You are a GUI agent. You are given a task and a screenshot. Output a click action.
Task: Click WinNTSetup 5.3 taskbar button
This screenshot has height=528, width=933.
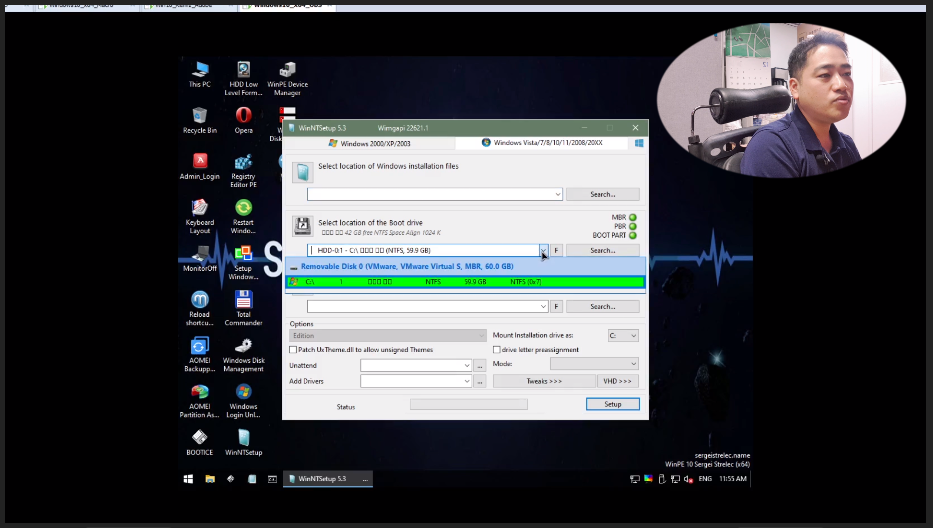coord(328,479)
